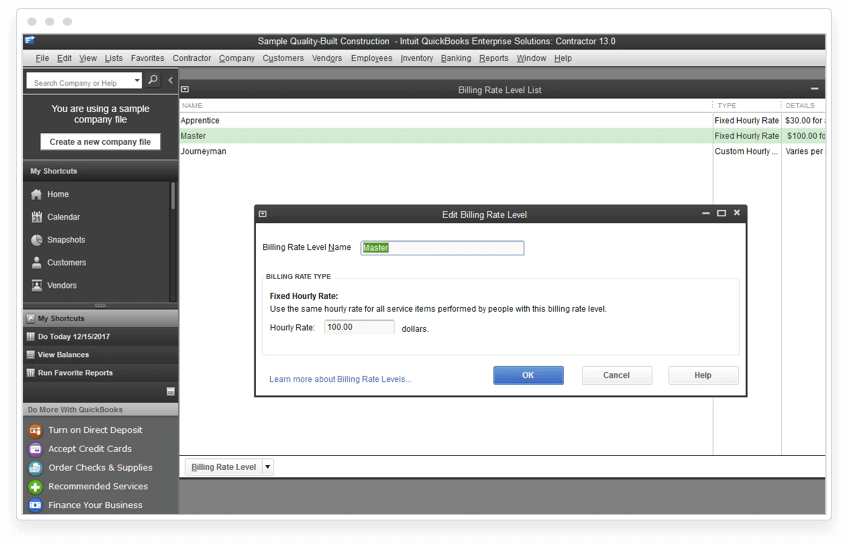Image resolution: width=848 pixels, height=544 pixels.
Task: Click the Accept Credit Cards link
Action: pyautogui.click(x=90, y=449)
